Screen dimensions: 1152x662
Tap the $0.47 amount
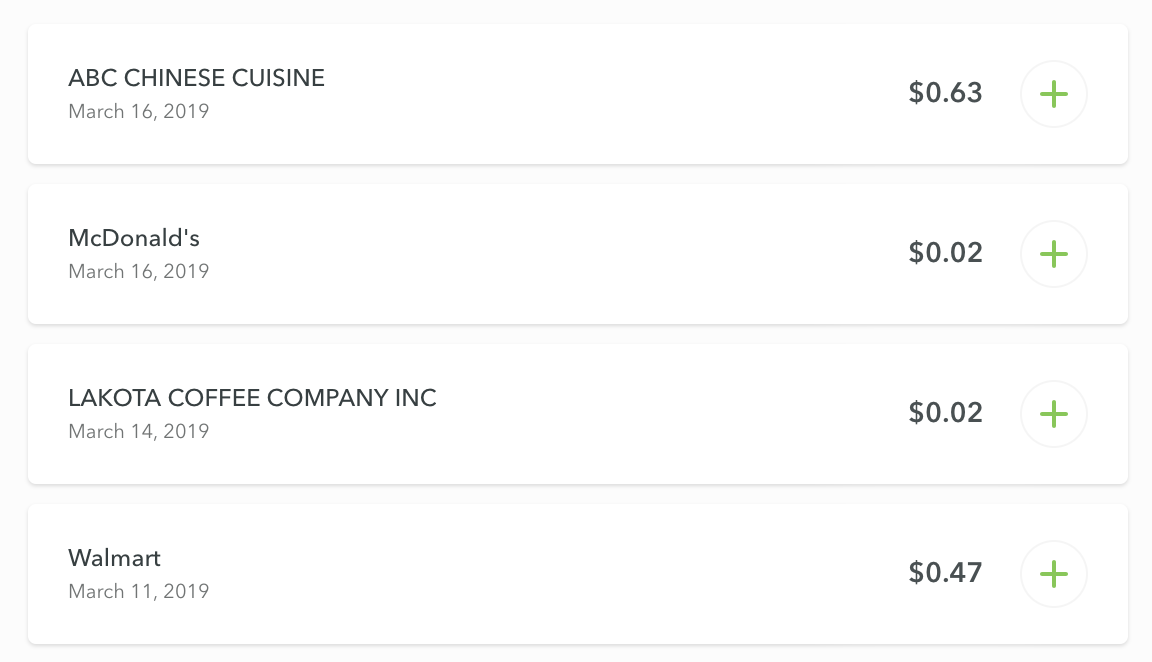(x=945, y=573)
